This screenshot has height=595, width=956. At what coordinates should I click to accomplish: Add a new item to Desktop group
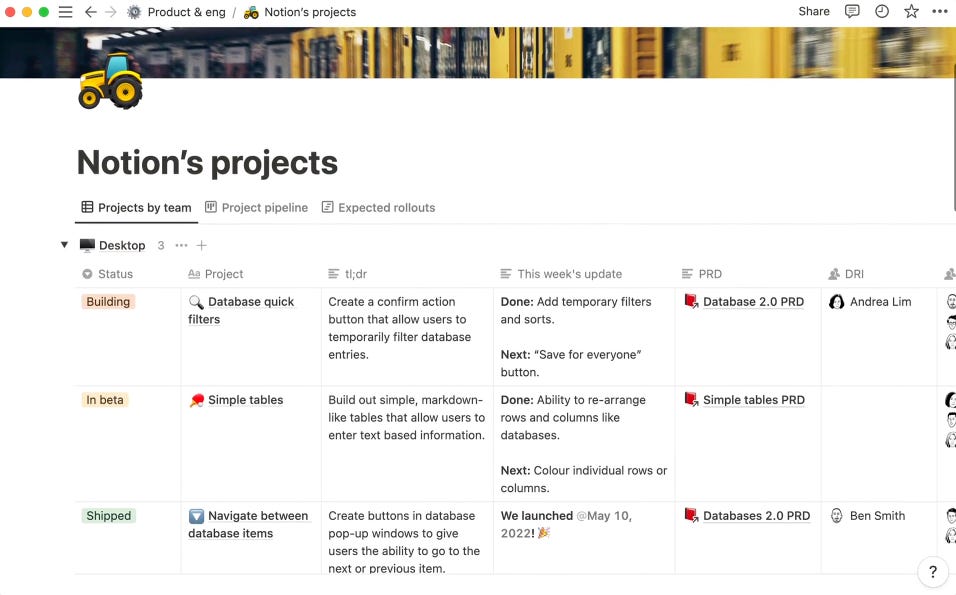coord(201,245)
